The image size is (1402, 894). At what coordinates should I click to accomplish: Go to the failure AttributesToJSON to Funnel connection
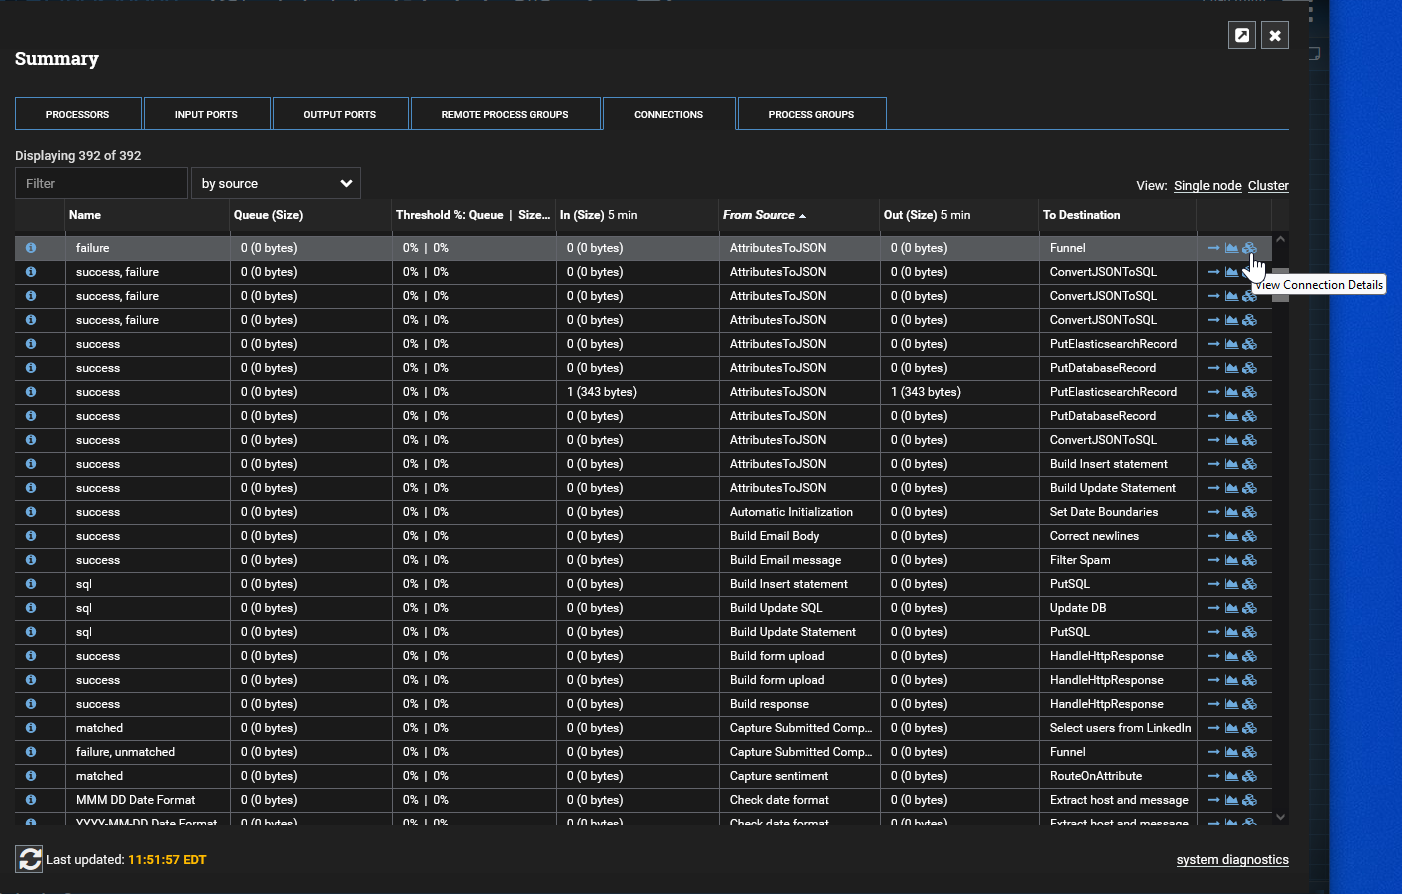click(x=1213, y=248)
